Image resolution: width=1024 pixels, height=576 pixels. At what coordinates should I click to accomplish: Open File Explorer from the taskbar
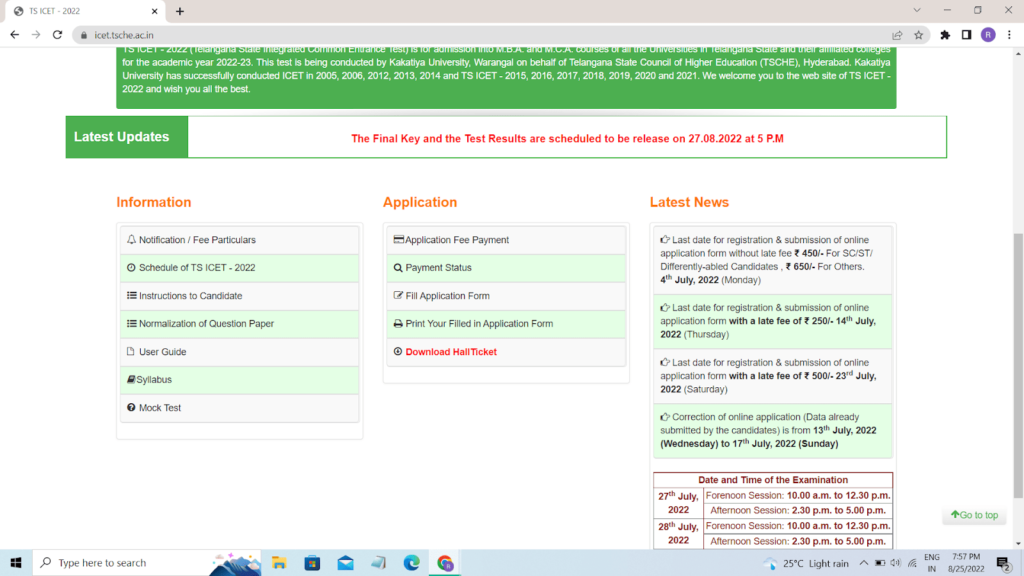coord(279,563)
